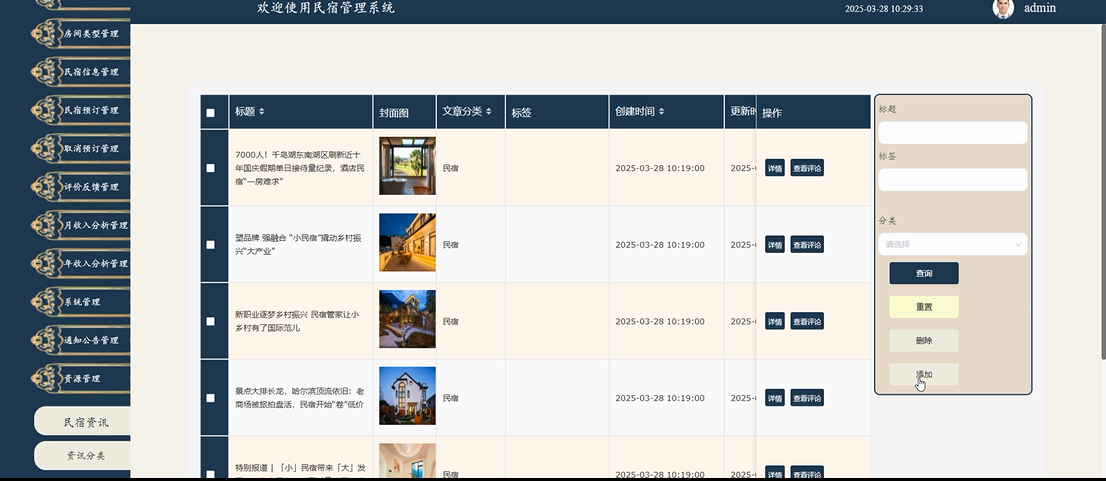Open cover image of 景点大排长龙 article

(407, 396)
